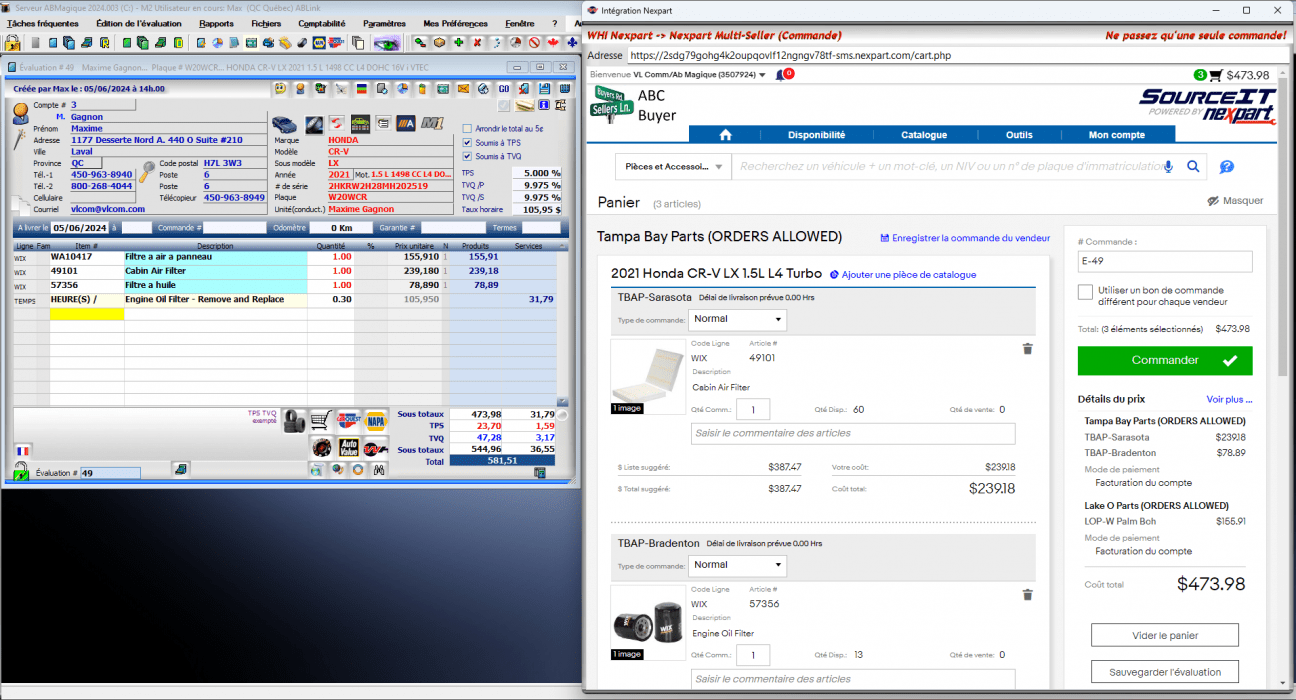Click the chat help bubble icon
This screenshot has height=700, width=1296.
point(1227,167)
